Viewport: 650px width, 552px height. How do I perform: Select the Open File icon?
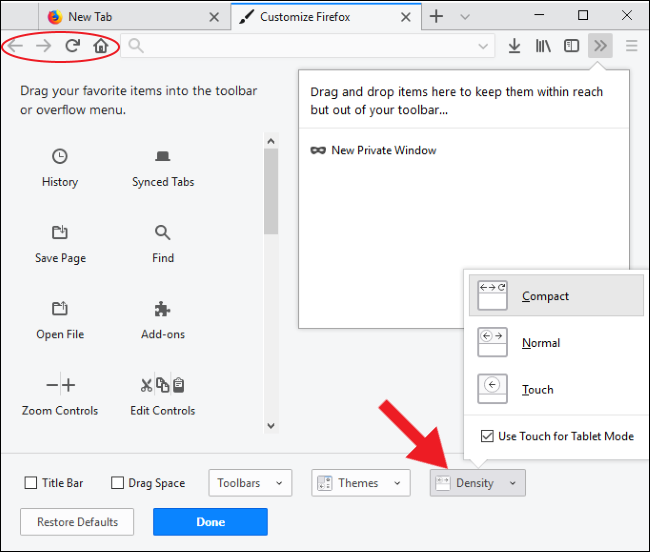60,308
